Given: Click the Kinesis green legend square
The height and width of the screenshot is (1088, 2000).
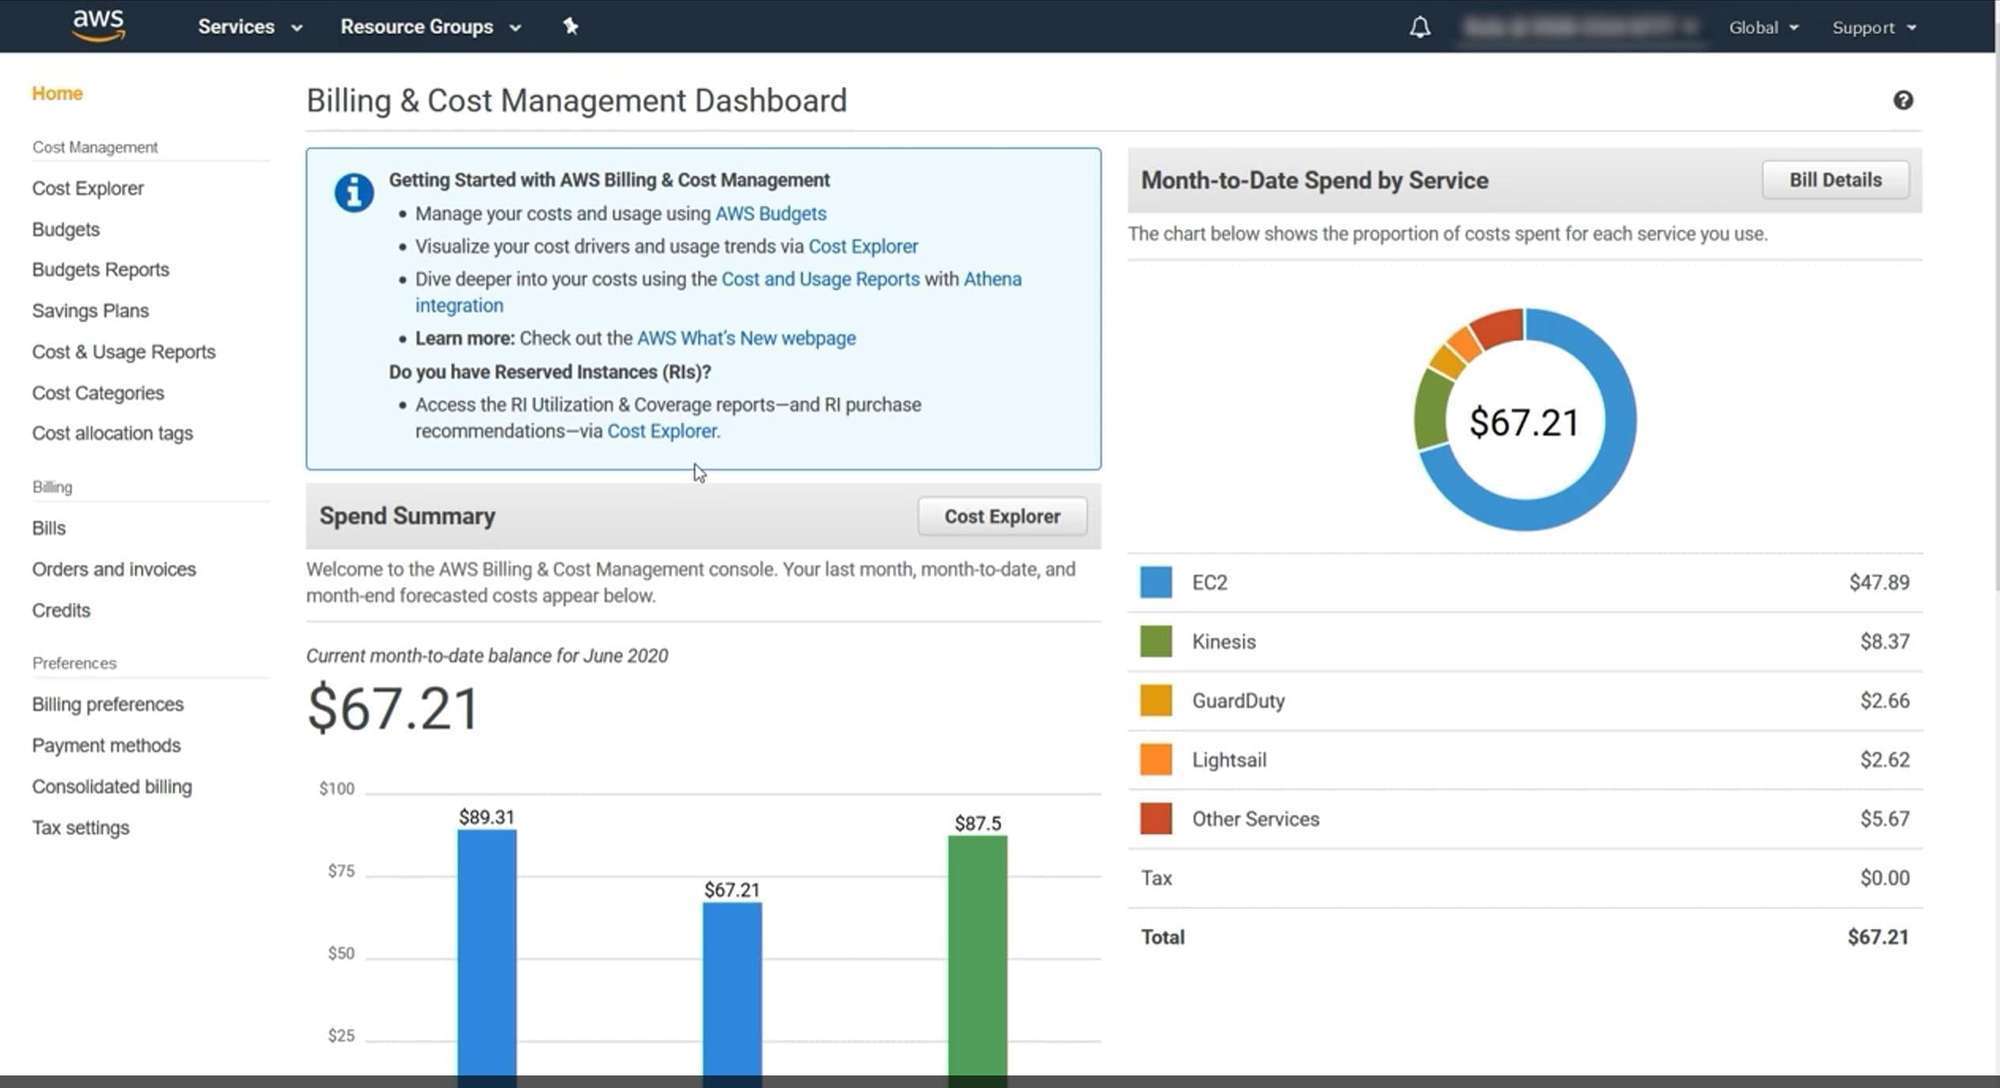Looking at the screenshot, I should click(x=1155, y=641).
